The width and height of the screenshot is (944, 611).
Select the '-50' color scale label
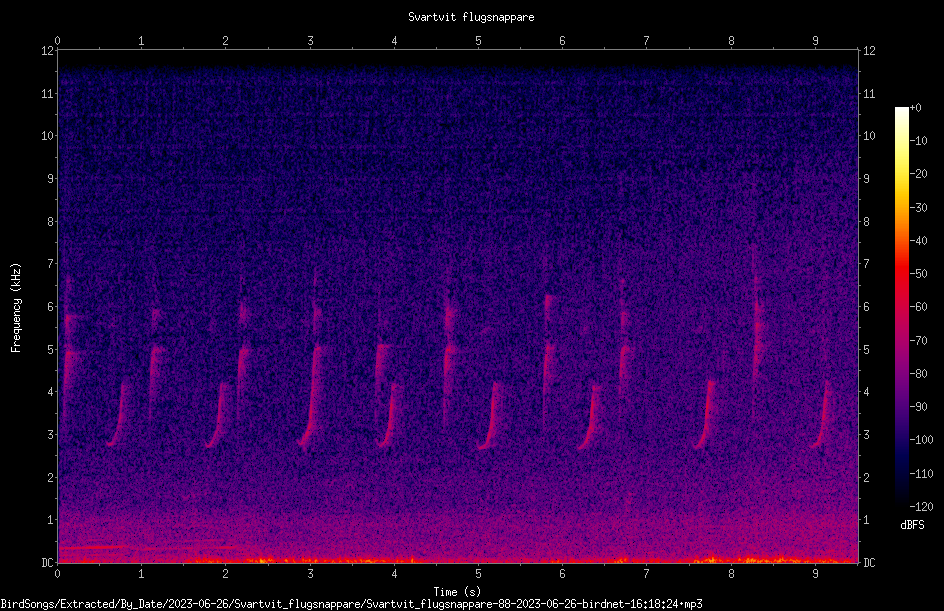coord(919,274)
